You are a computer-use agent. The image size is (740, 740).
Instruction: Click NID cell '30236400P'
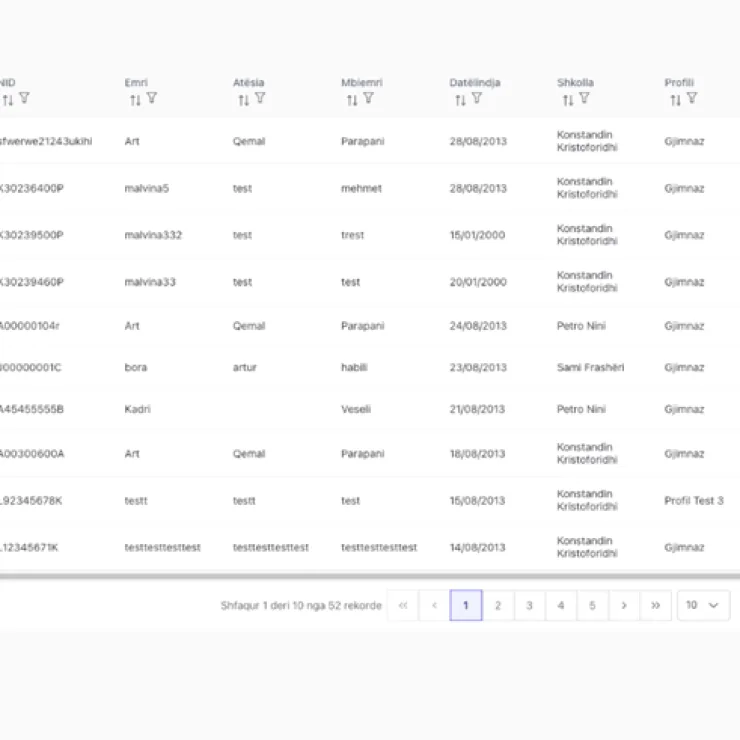click(x=32, y=188)
